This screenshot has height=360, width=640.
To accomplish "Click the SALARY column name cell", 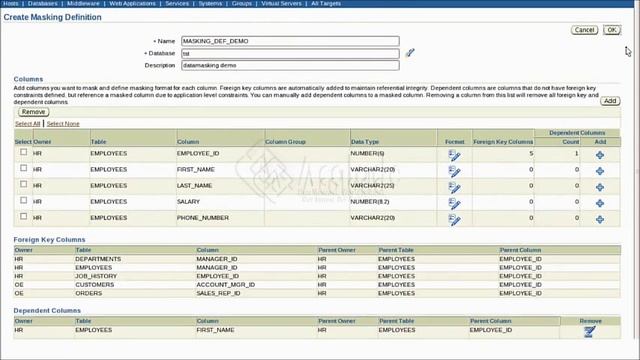I will tap(188, 202).
